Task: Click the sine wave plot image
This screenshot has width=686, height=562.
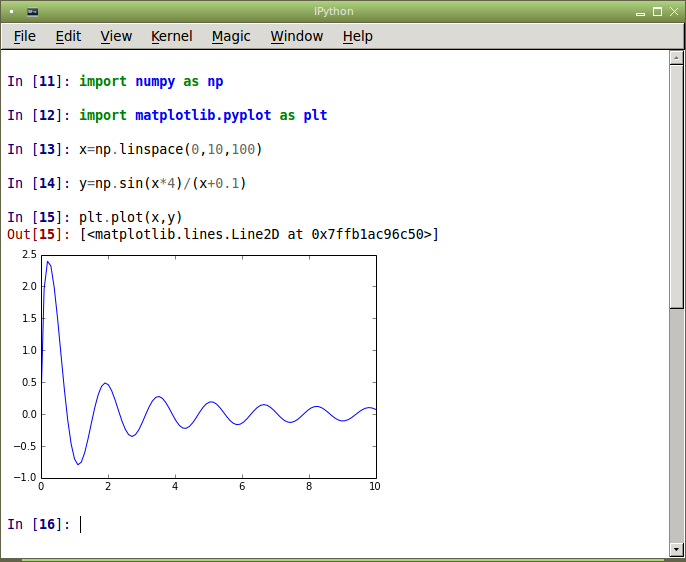Action: point(200,371)
